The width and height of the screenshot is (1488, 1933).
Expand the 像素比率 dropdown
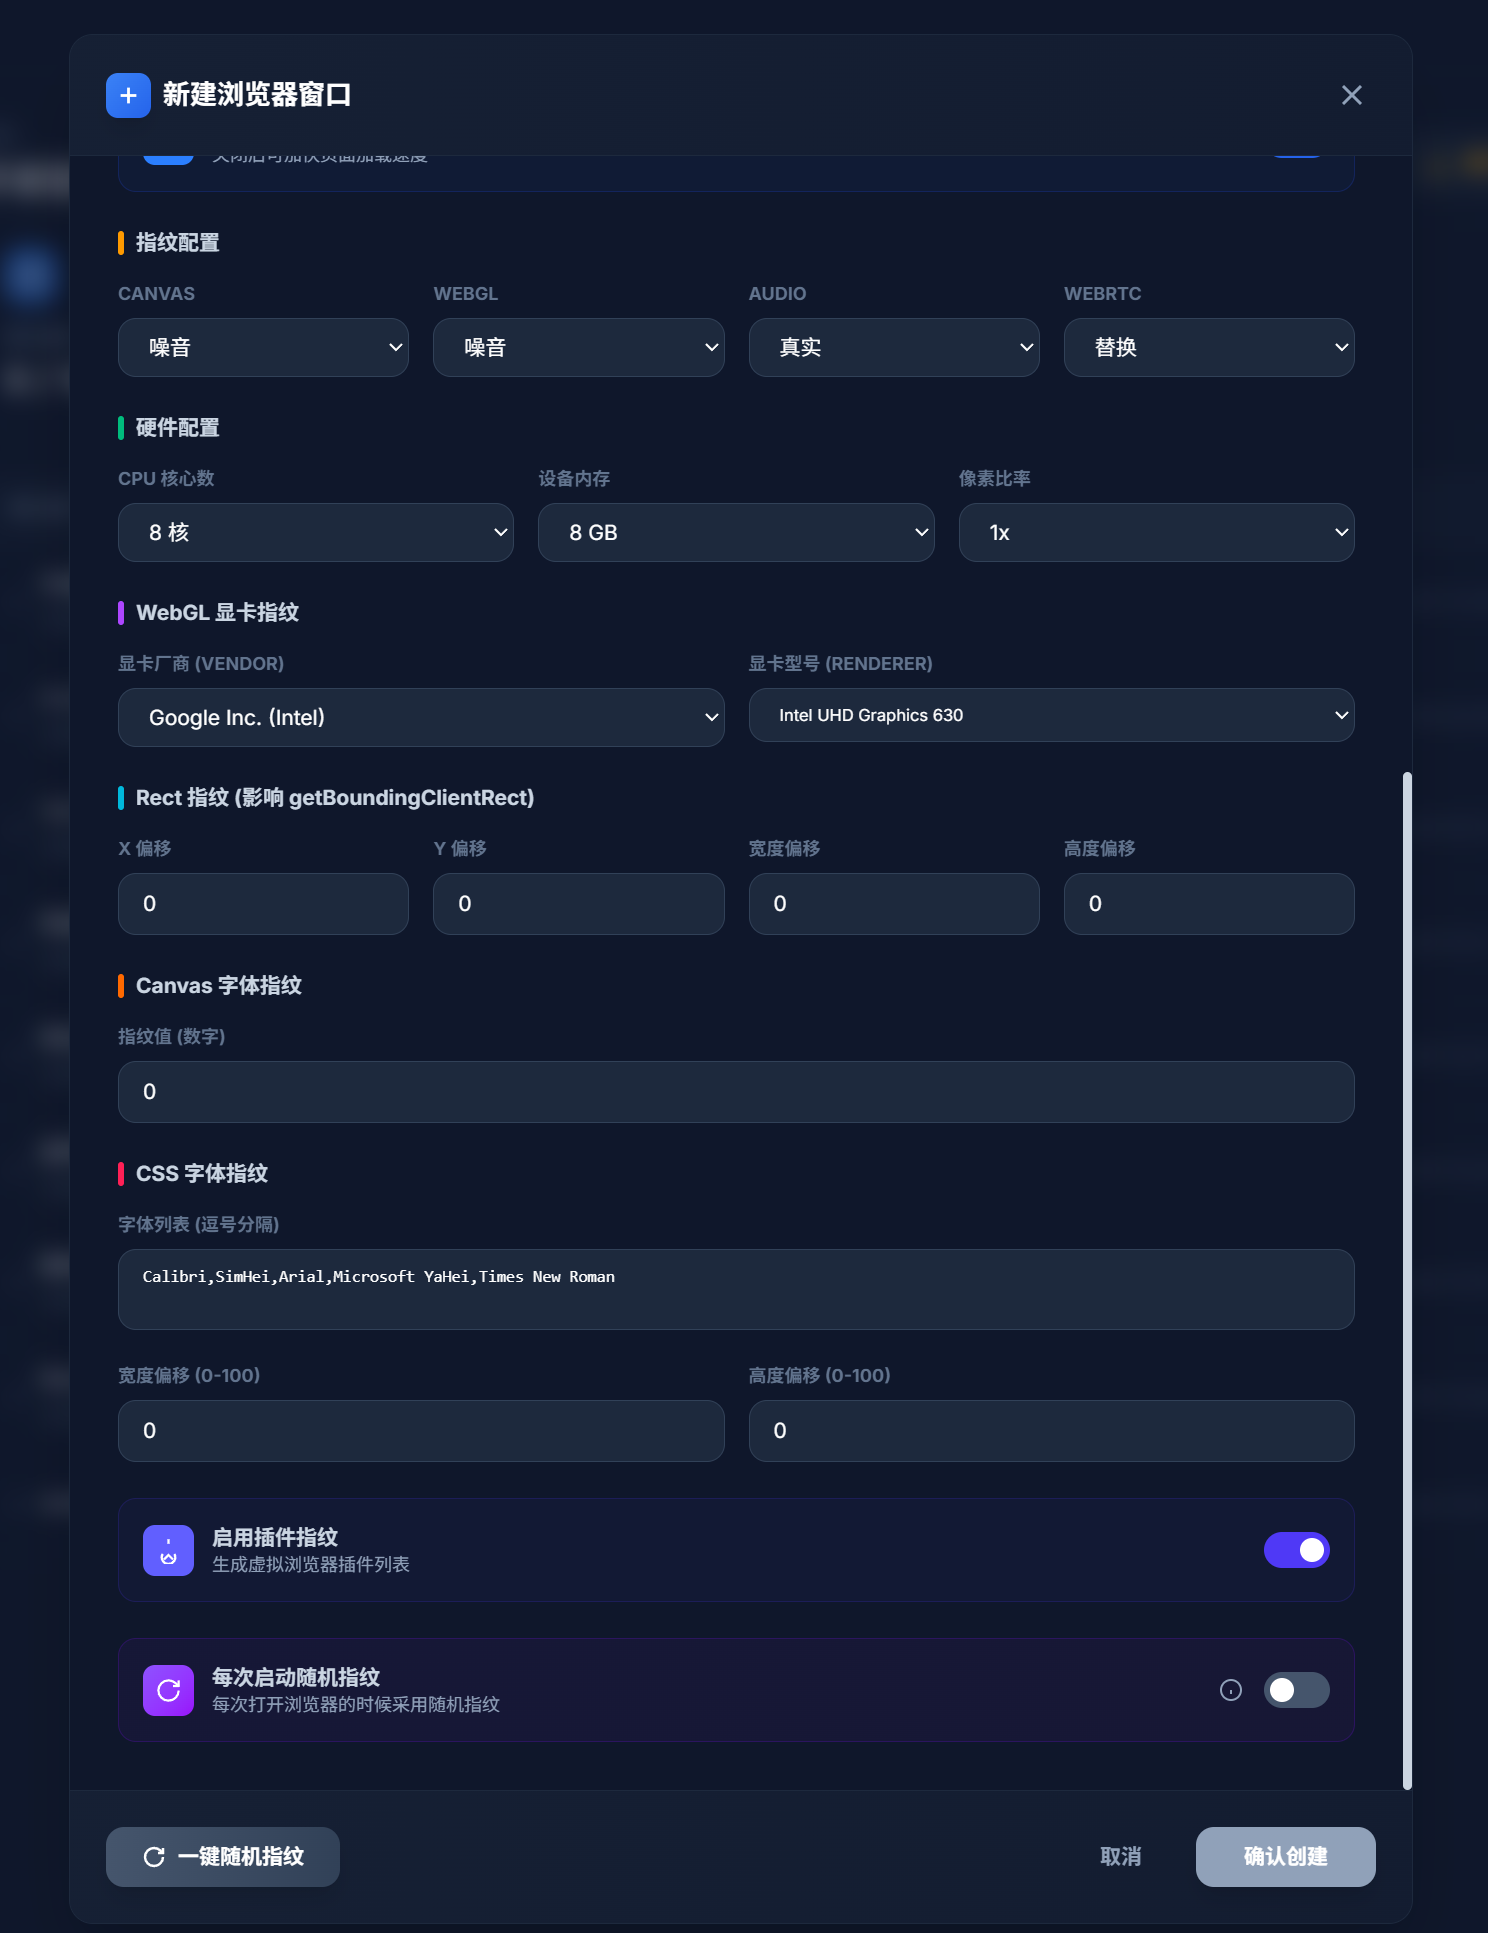pyautogui.click(x=1155, y=533)
